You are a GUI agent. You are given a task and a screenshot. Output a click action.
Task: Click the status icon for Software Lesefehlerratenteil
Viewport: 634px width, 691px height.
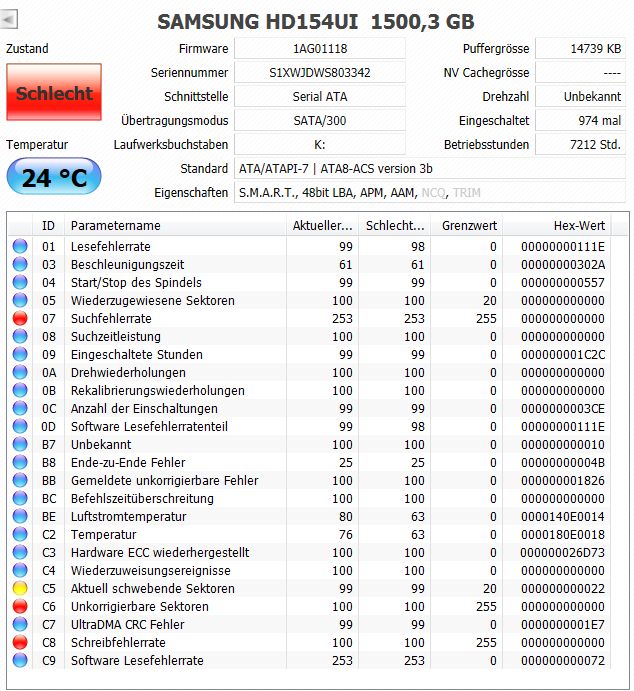[x=20, y=426]
